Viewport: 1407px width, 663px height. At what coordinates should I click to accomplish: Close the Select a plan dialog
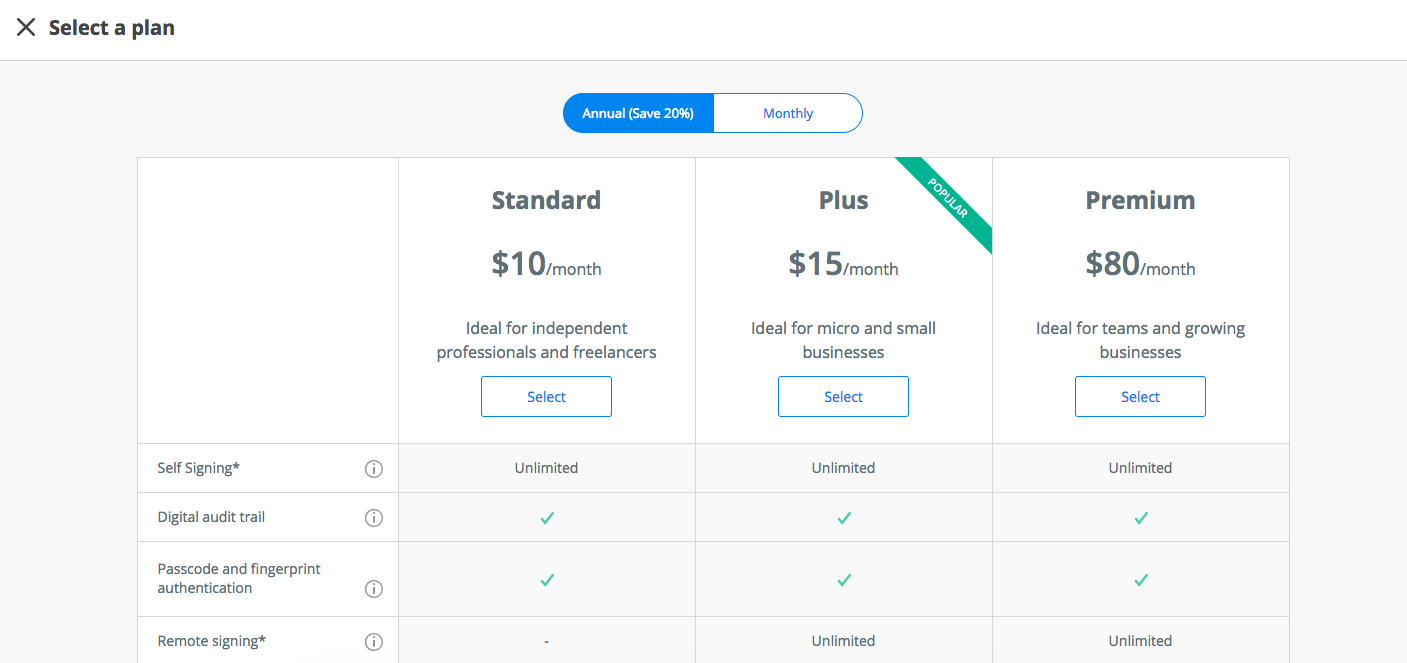click(x=26, y=28)
